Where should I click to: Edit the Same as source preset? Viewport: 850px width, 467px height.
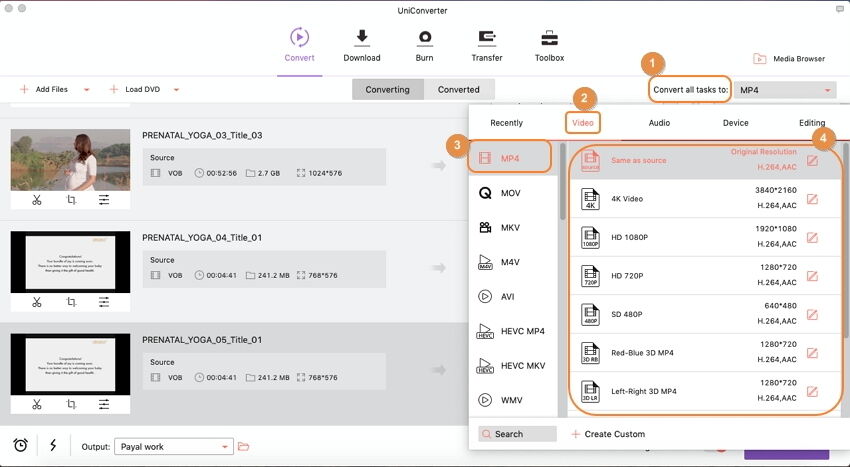[812, 161]
